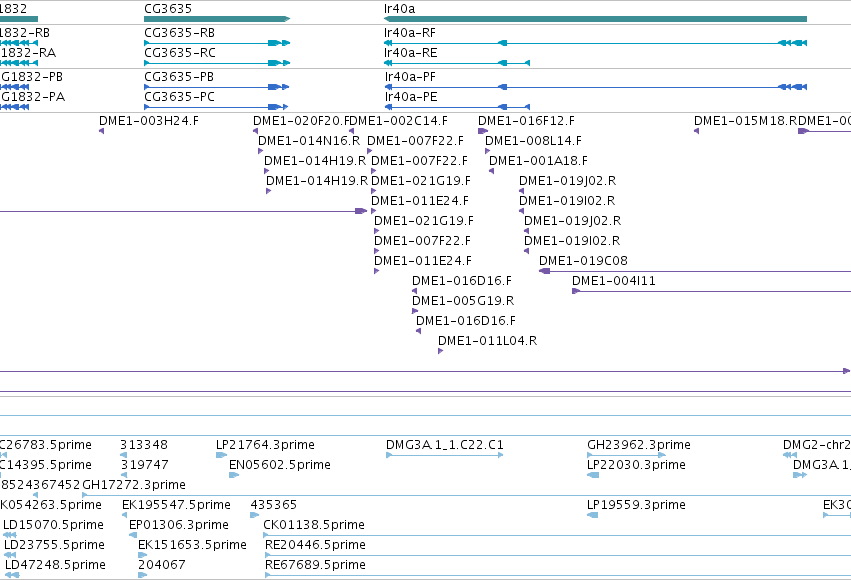The height and width of the screenshot is (580, 851).
Task: Click the DME1-011L04.R feature label
Action: [x=487, y=341]
